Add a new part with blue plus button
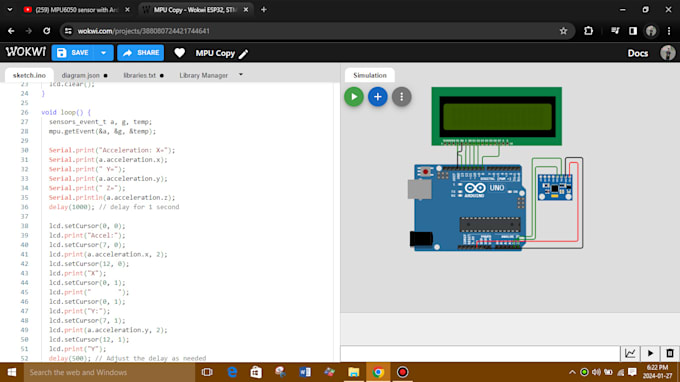Screen dimensions: 680x382 pos(378,97)
